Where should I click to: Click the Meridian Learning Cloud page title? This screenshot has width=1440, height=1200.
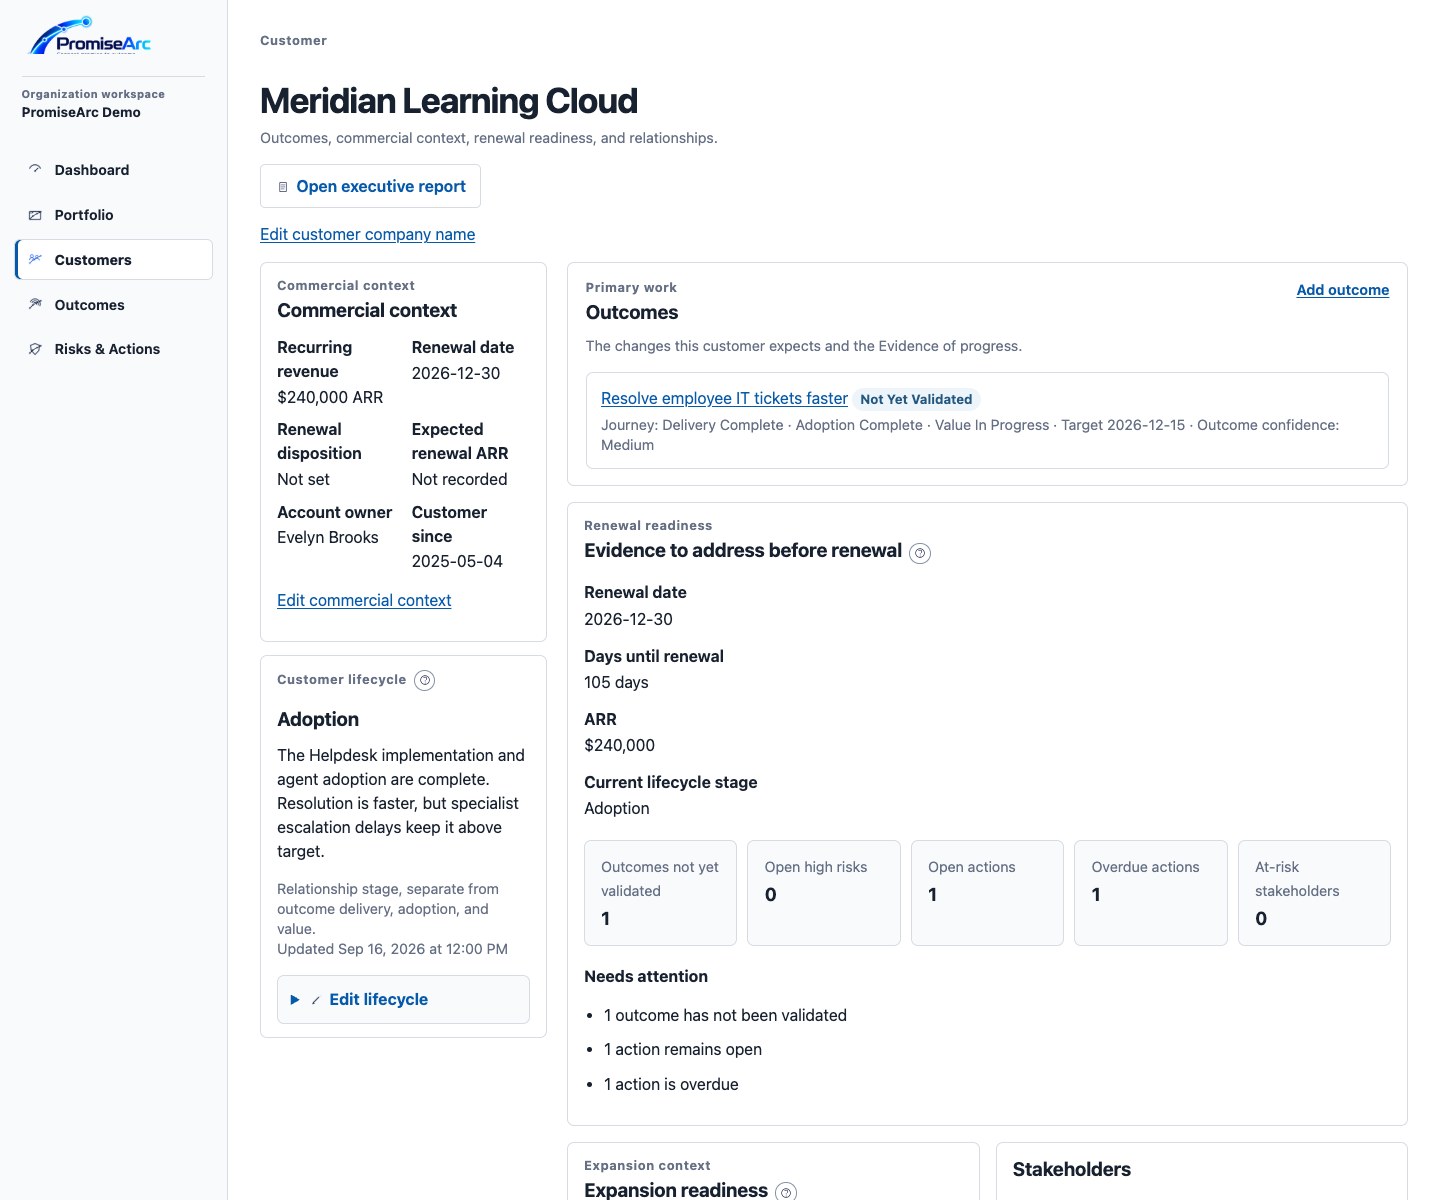449,101
